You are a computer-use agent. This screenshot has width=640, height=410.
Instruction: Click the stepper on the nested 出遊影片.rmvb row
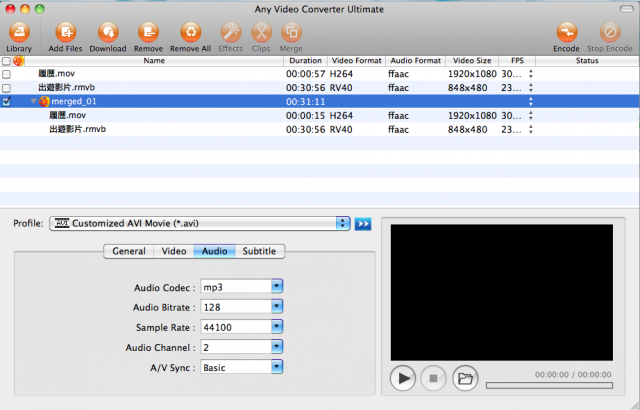coord(531,129)
